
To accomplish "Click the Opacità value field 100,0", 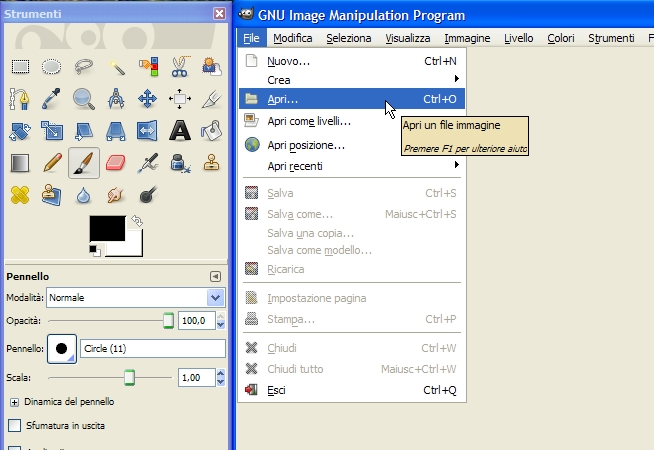I will pos(196,321).
